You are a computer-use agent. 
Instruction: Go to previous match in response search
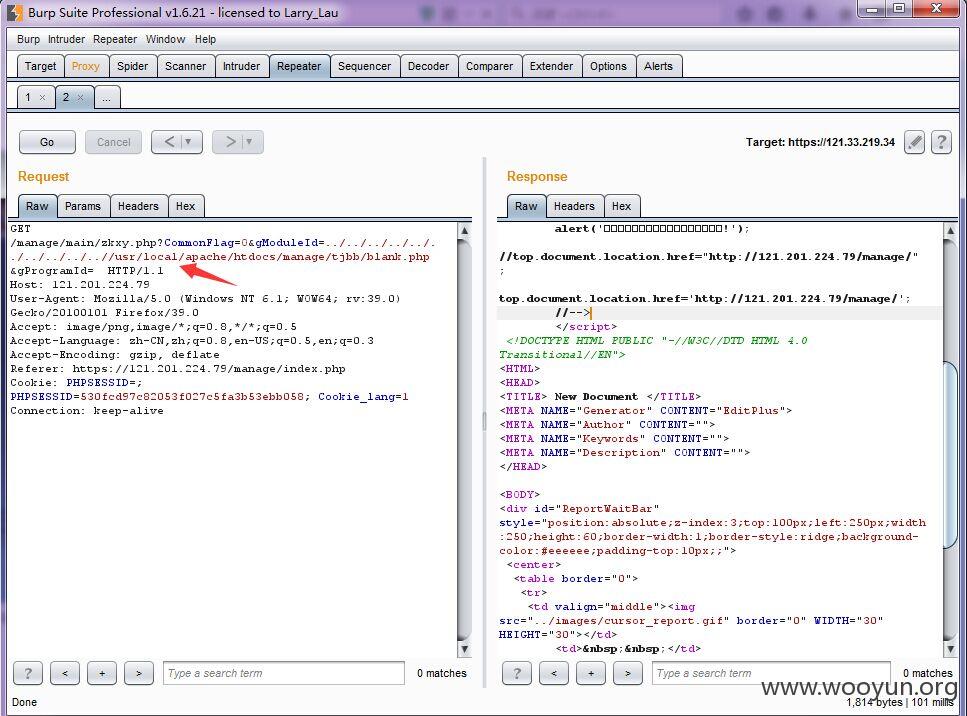tap(554, 673)
